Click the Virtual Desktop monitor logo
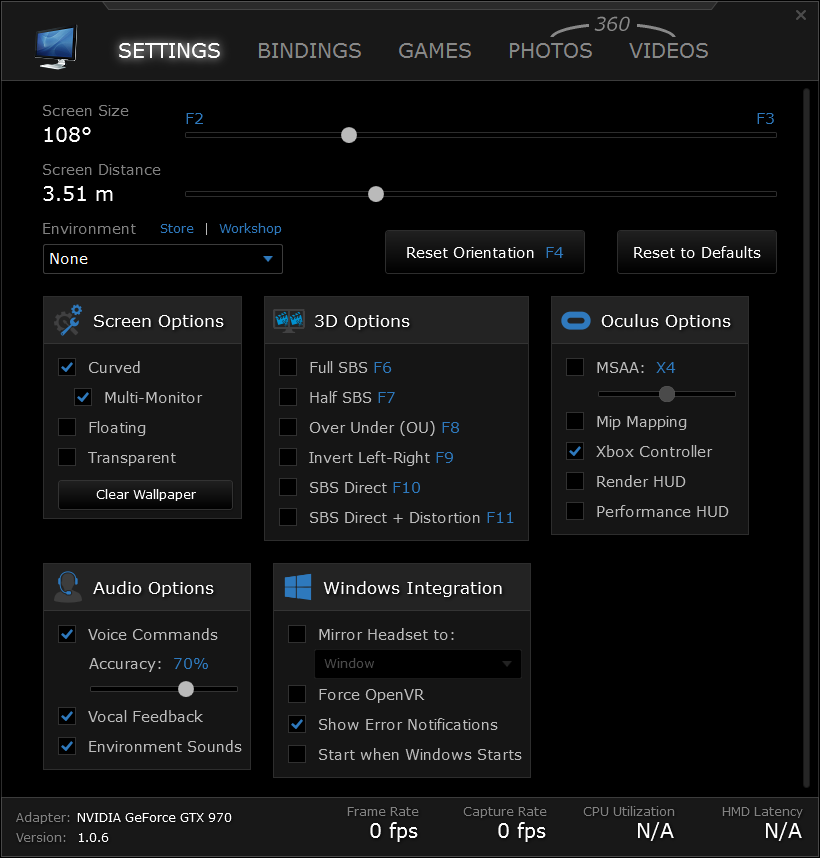This screenshot has width=820, height=858. pyautogui.click(x=55, y=42)
